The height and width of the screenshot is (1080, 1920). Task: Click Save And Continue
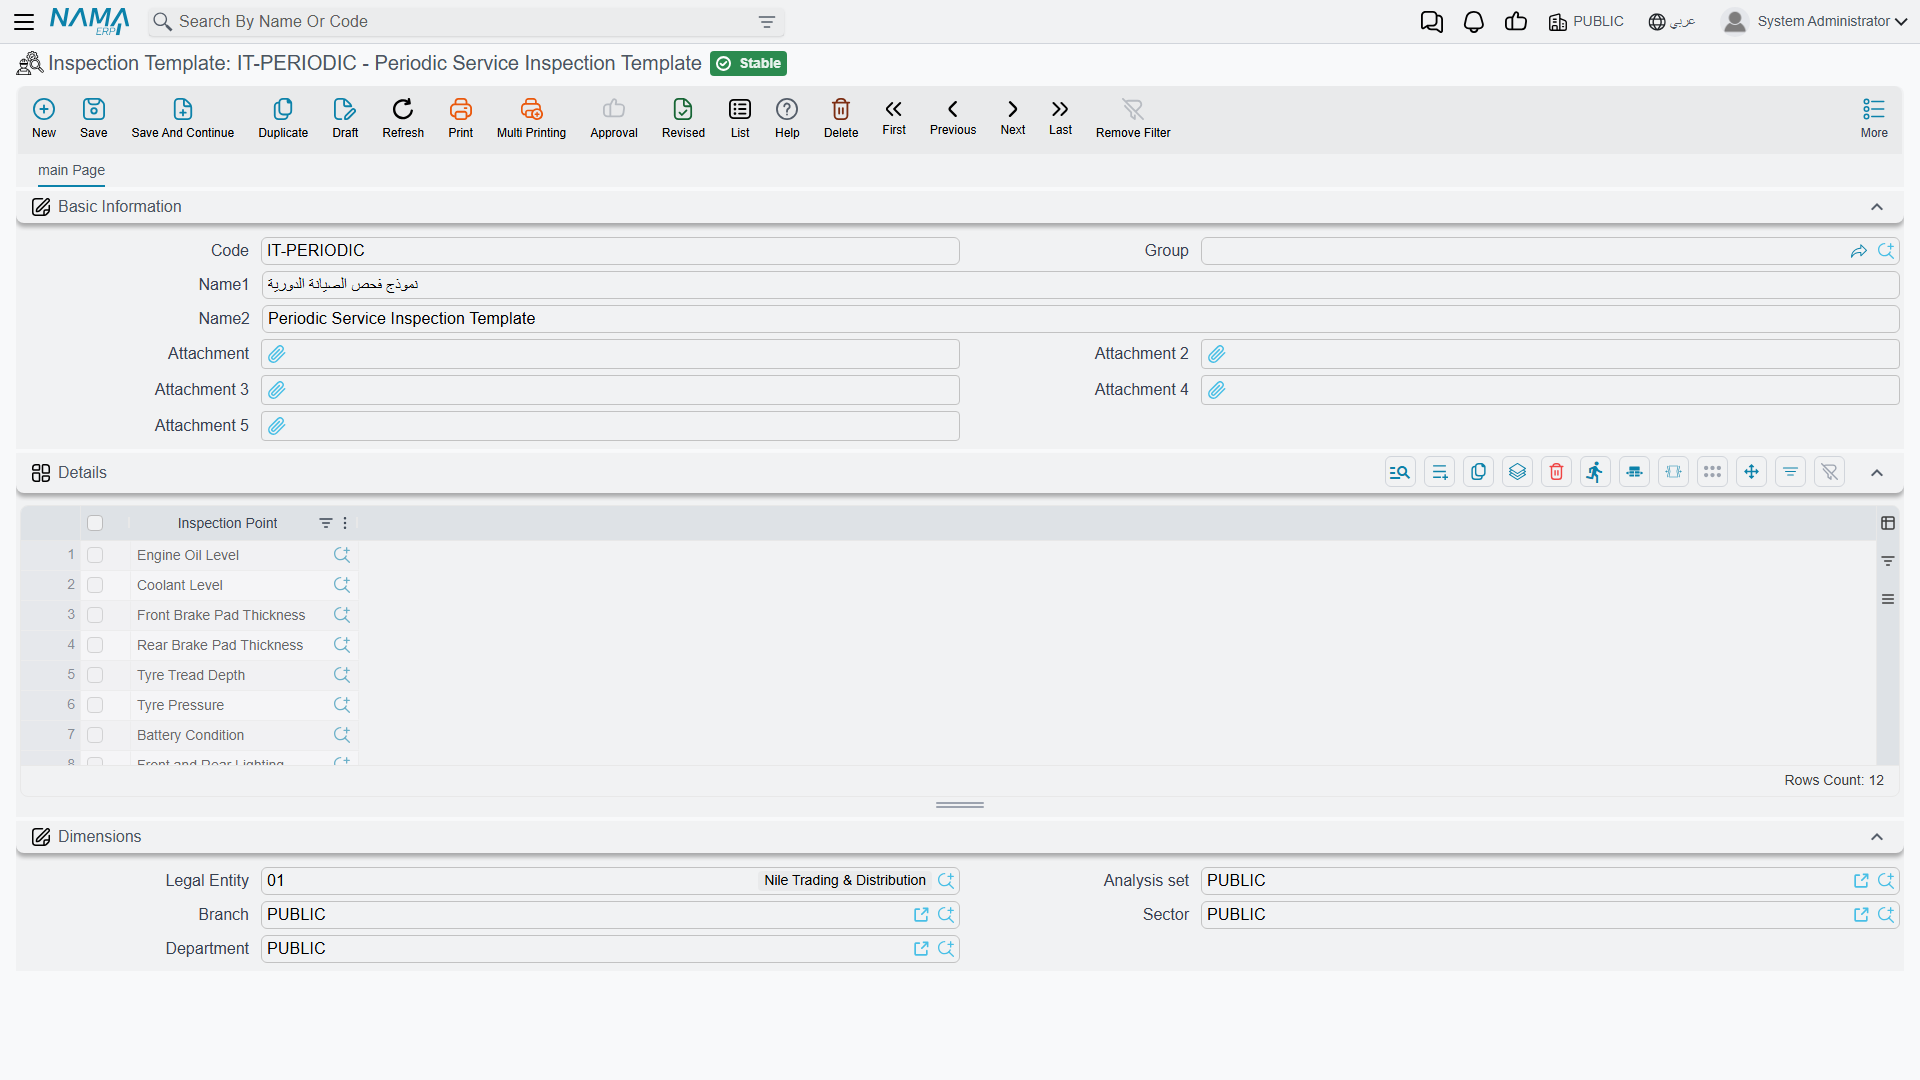tap(183, 117)
